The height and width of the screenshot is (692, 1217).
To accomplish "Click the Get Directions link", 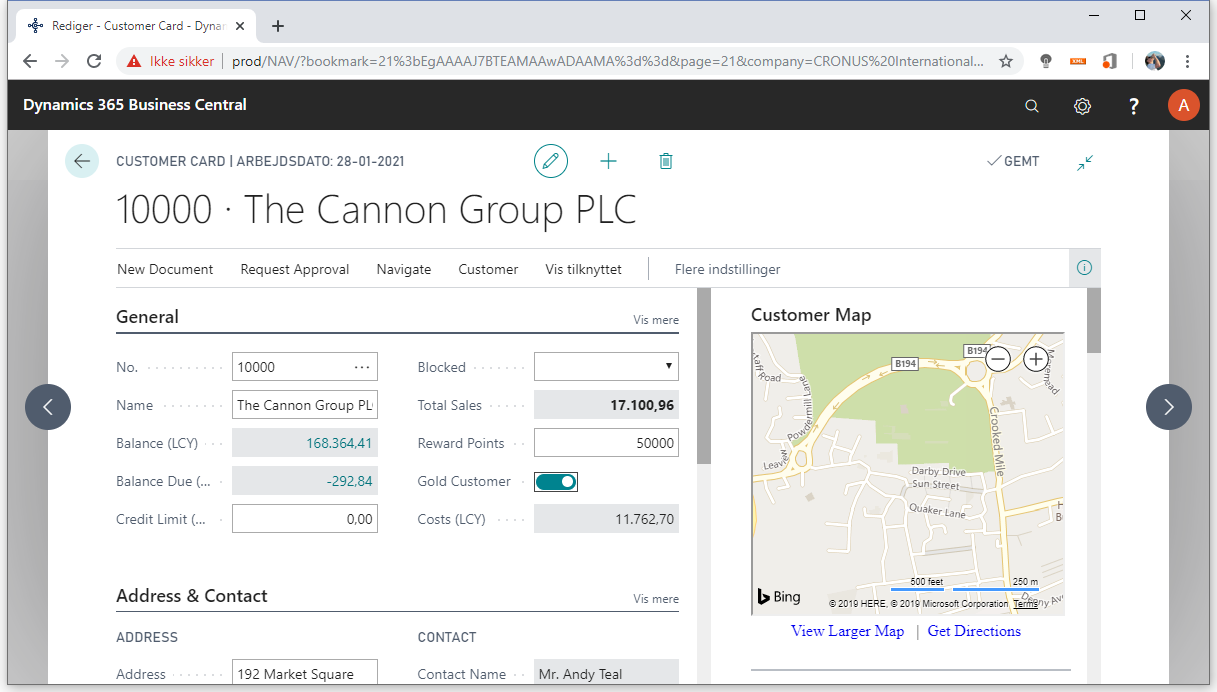I will pyautogui.click(x=974, y=631).
